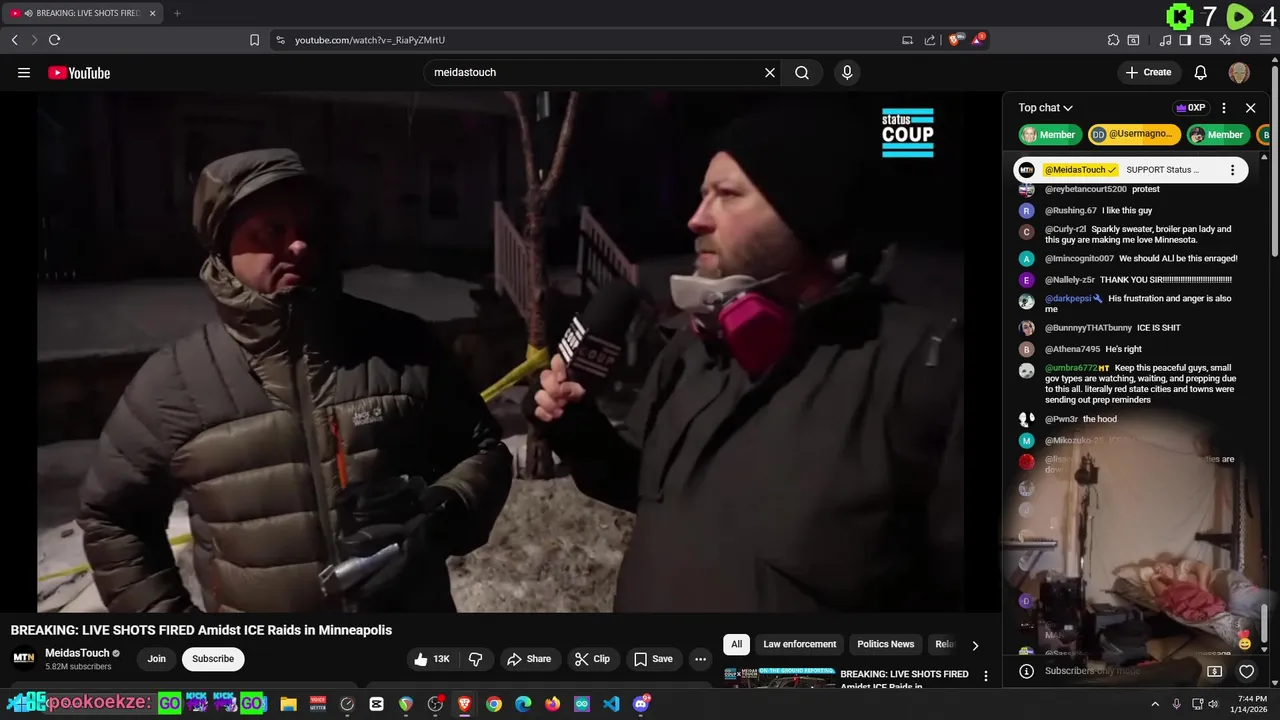Viewport: 1280px width, 720px height.
Task: Bookmark this page in the browser
Action: click(x=254, y=40)
